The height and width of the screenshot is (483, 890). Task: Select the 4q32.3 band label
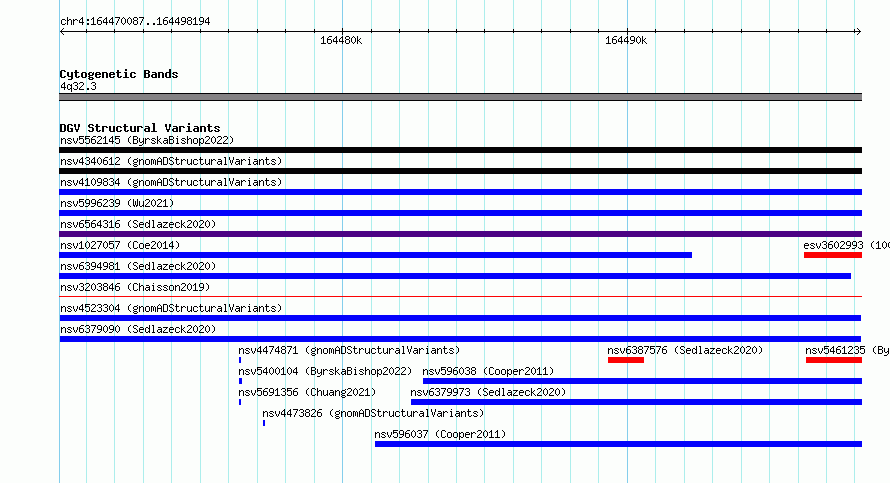point(78,86)
